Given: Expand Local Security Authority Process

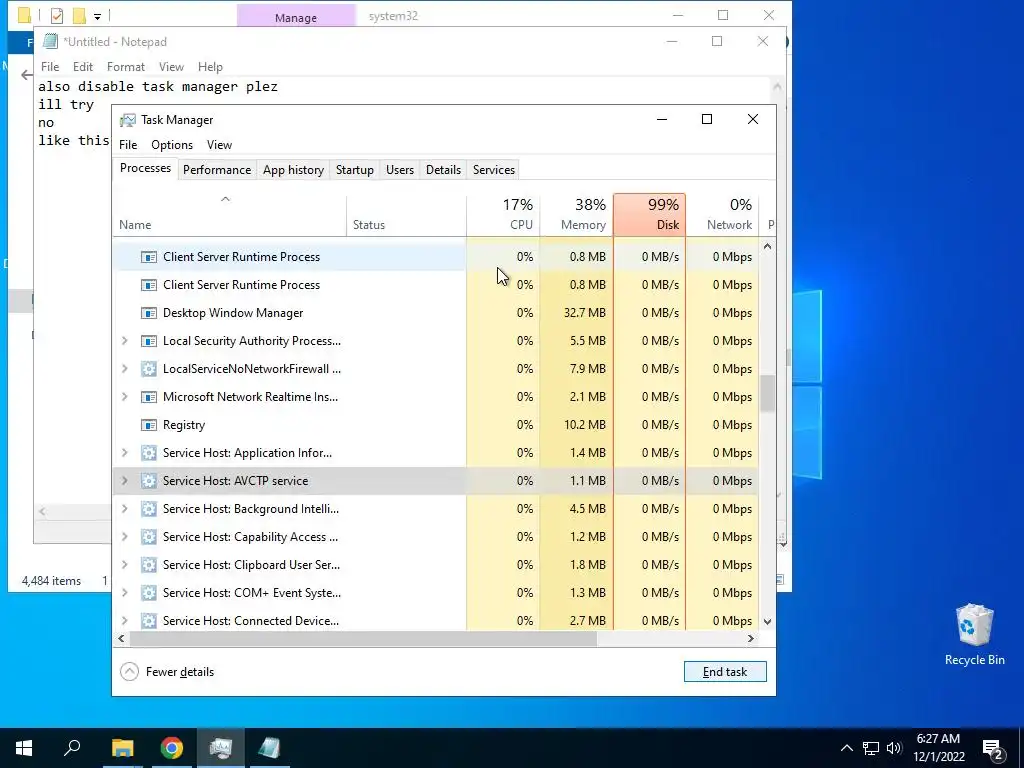Looking at the screenshot, I should click(x=125, y=341).
